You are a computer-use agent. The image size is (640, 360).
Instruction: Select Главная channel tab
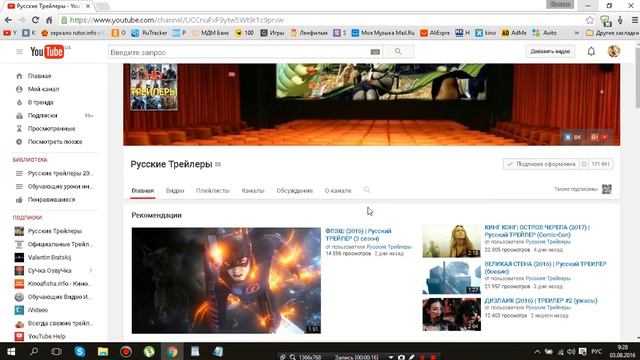142,191
